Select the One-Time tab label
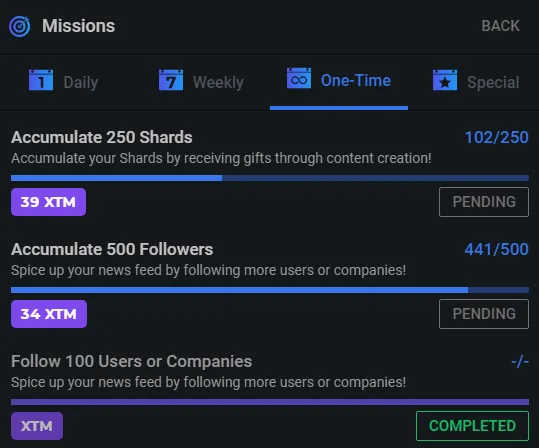This screenshot has width=539, height=448. (355, 80)
